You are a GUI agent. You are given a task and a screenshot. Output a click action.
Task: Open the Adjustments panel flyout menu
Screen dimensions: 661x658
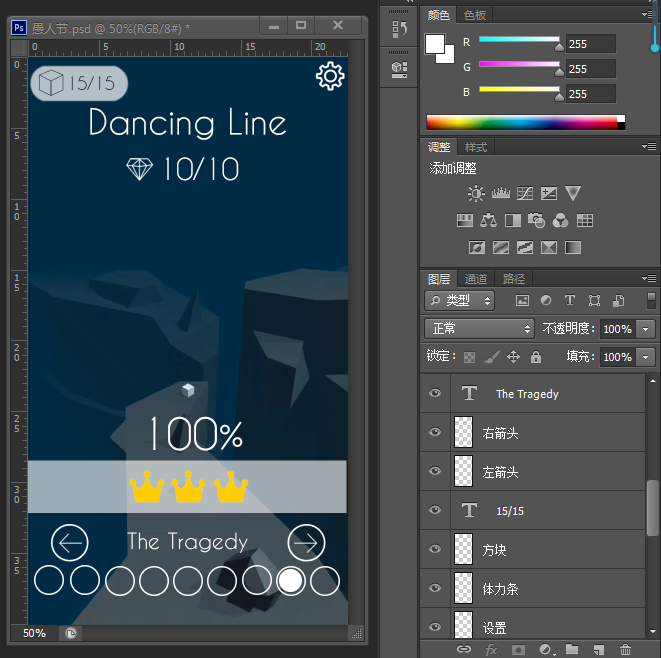coord(649,146)
